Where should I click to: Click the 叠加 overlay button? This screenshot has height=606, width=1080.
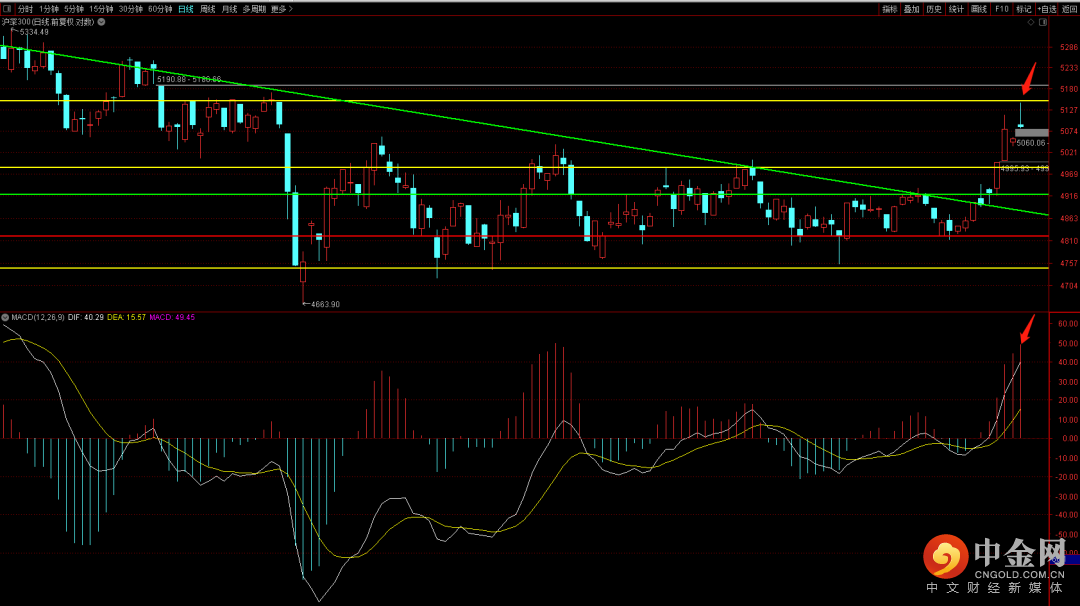912,9
